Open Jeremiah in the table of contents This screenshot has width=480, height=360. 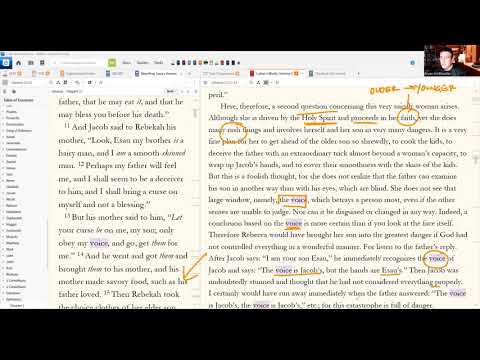click(13, 143)
